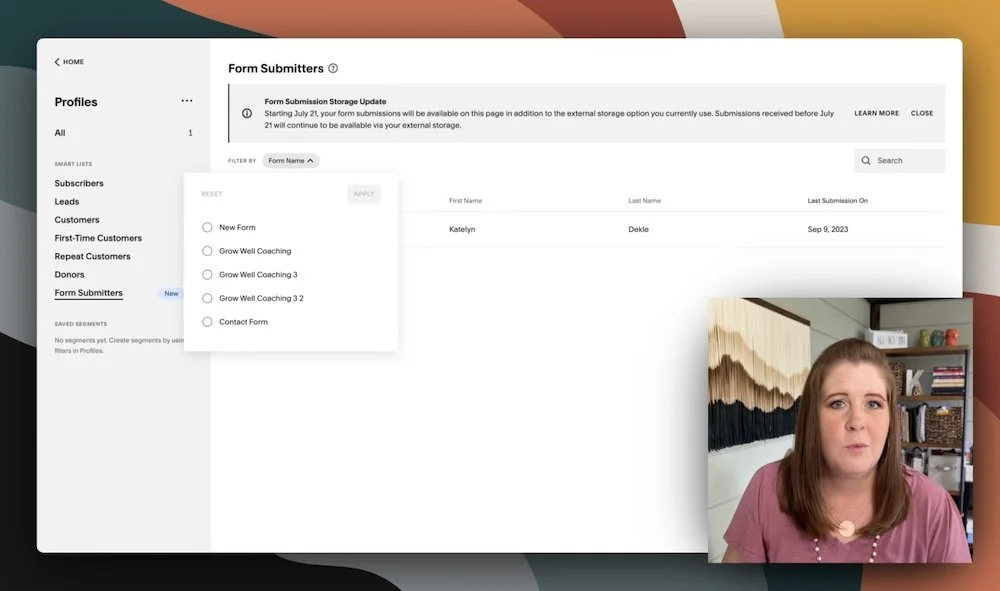This screenshot has width=1000, height=591.
Task: Sort by the Last Submission On column
Action: point(837,200)
